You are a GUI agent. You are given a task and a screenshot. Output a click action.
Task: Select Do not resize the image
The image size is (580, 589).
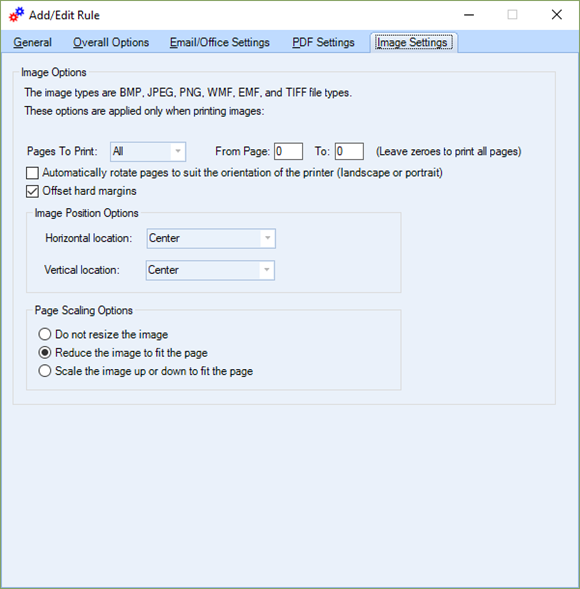(x=45, y=334)
